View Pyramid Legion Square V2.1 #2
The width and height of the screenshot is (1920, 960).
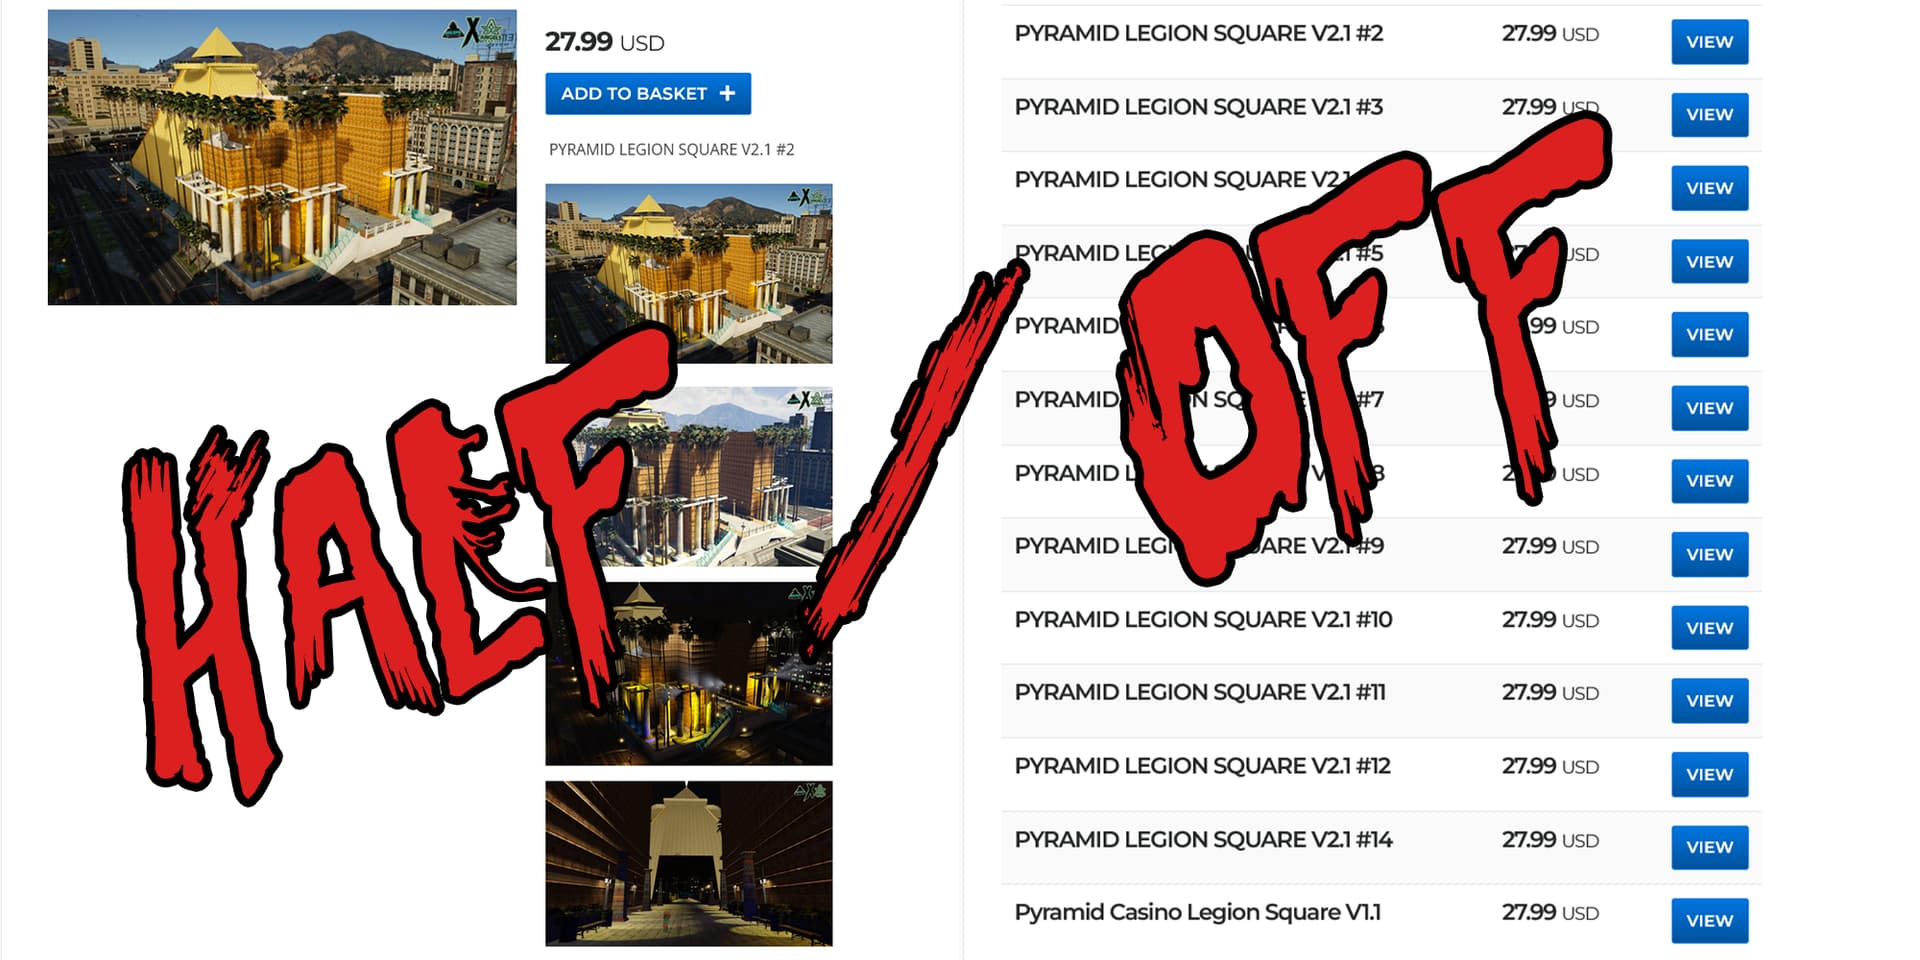(x=1709, y=42)
